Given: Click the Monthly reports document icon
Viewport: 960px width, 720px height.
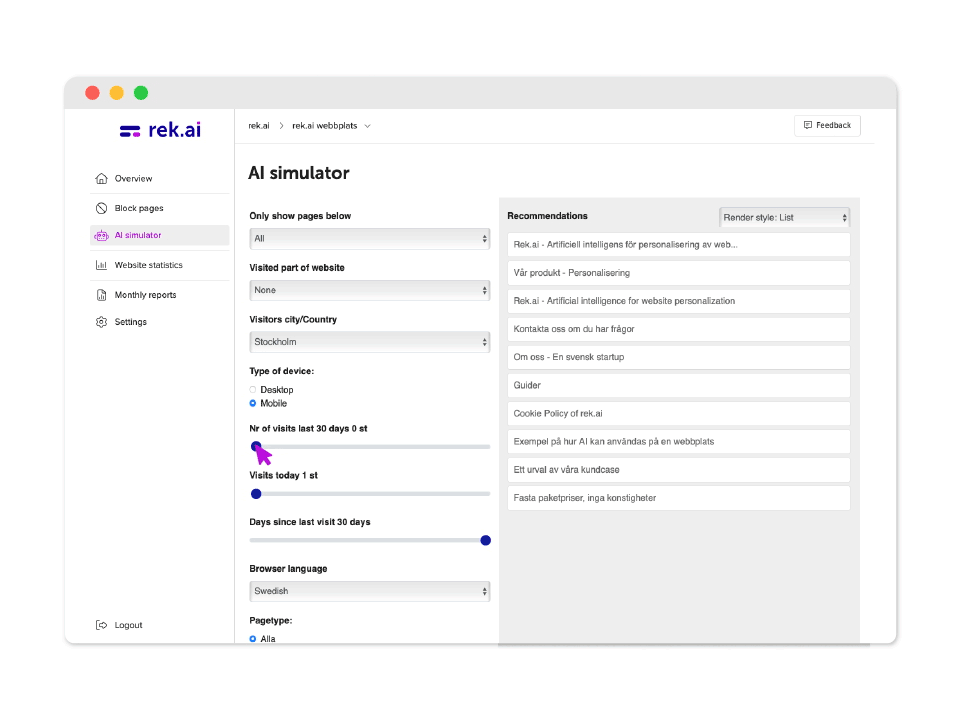Looking at the screenshot, I should point(102,295).
